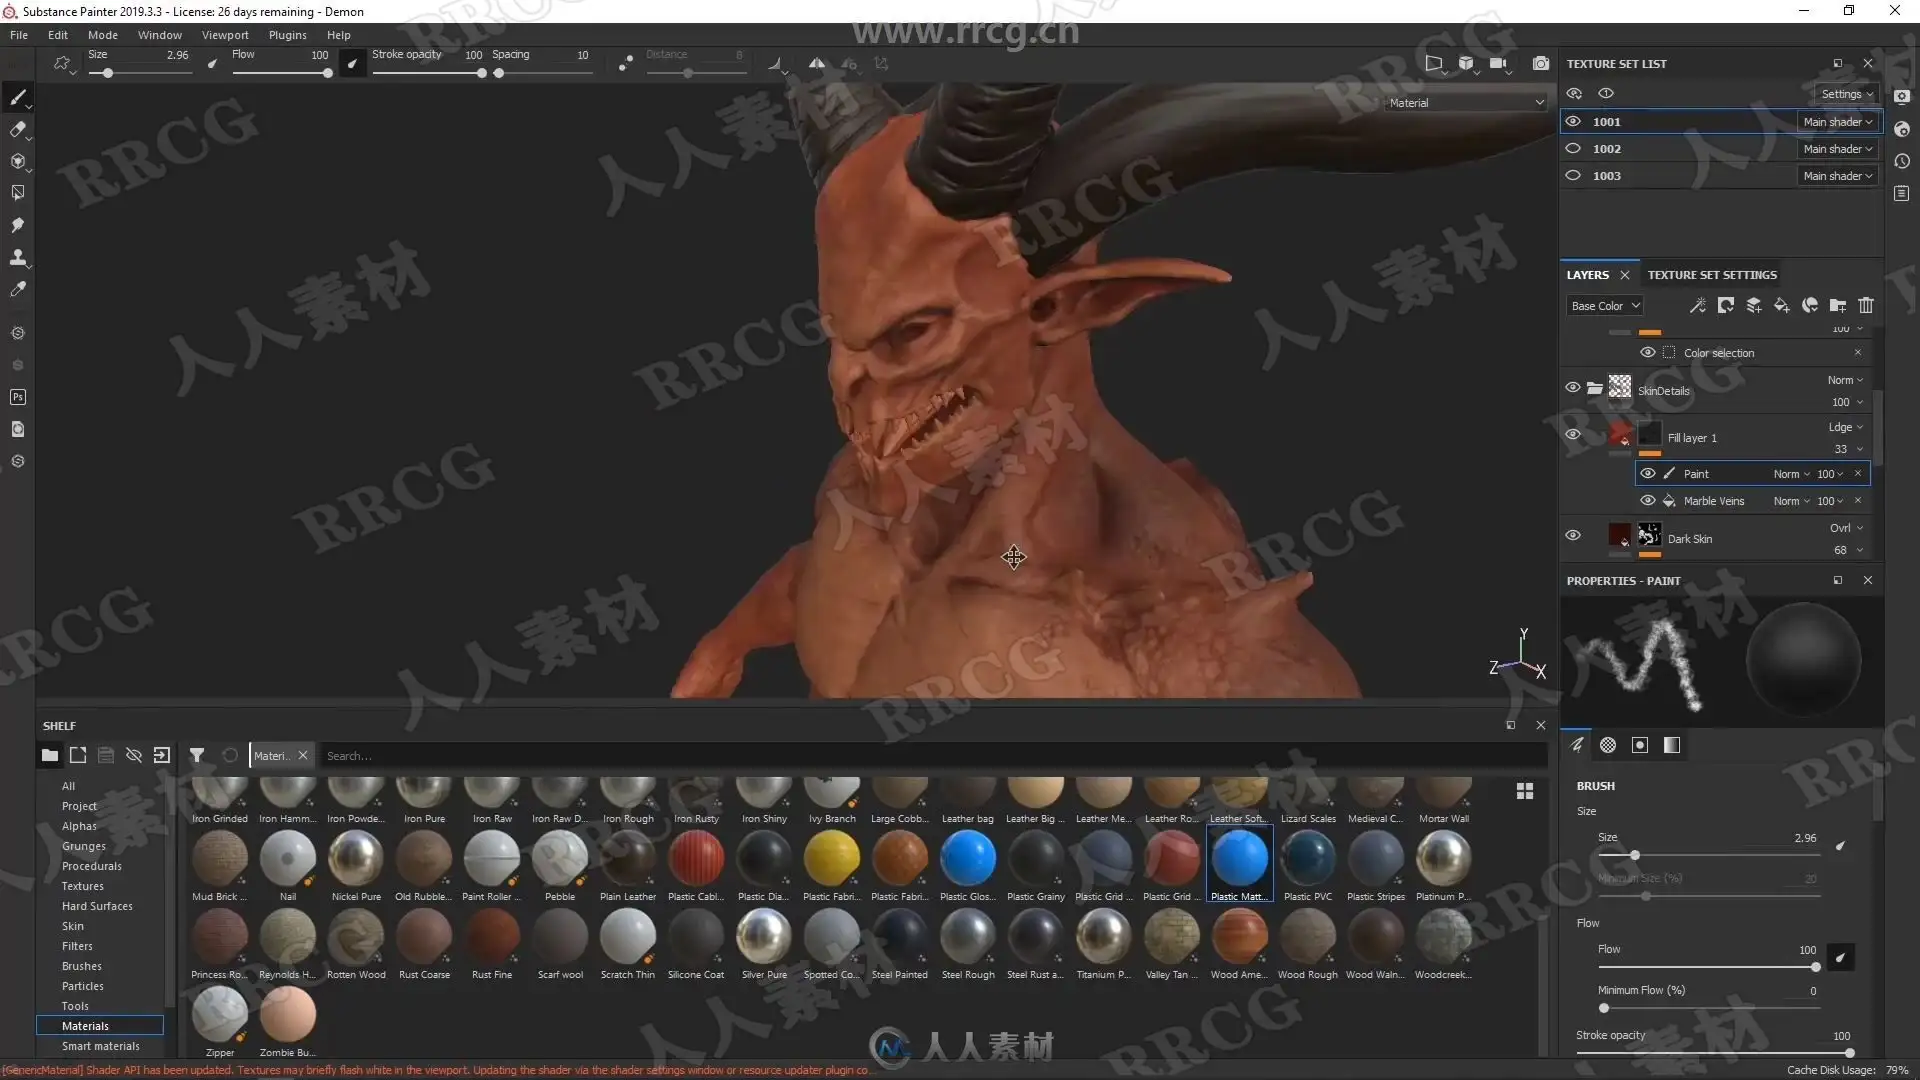Open the Base Color channel dropdown
1920x1080 pixels.
pos(1604,306)
